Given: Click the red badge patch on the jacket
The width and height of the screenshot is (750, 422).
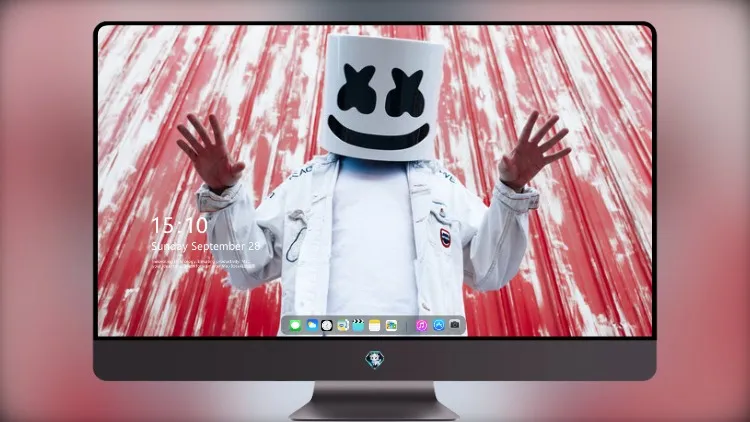Looking at the screenshot, I should pos(445,238).
